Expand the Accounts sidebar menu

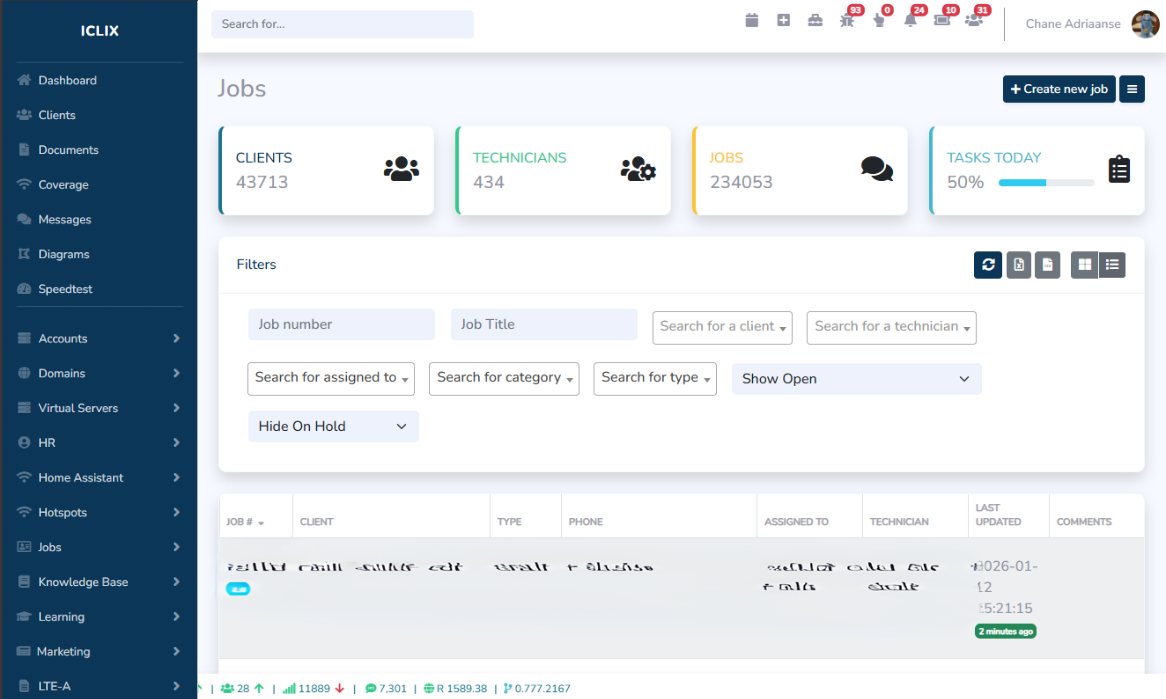(99, 339)
